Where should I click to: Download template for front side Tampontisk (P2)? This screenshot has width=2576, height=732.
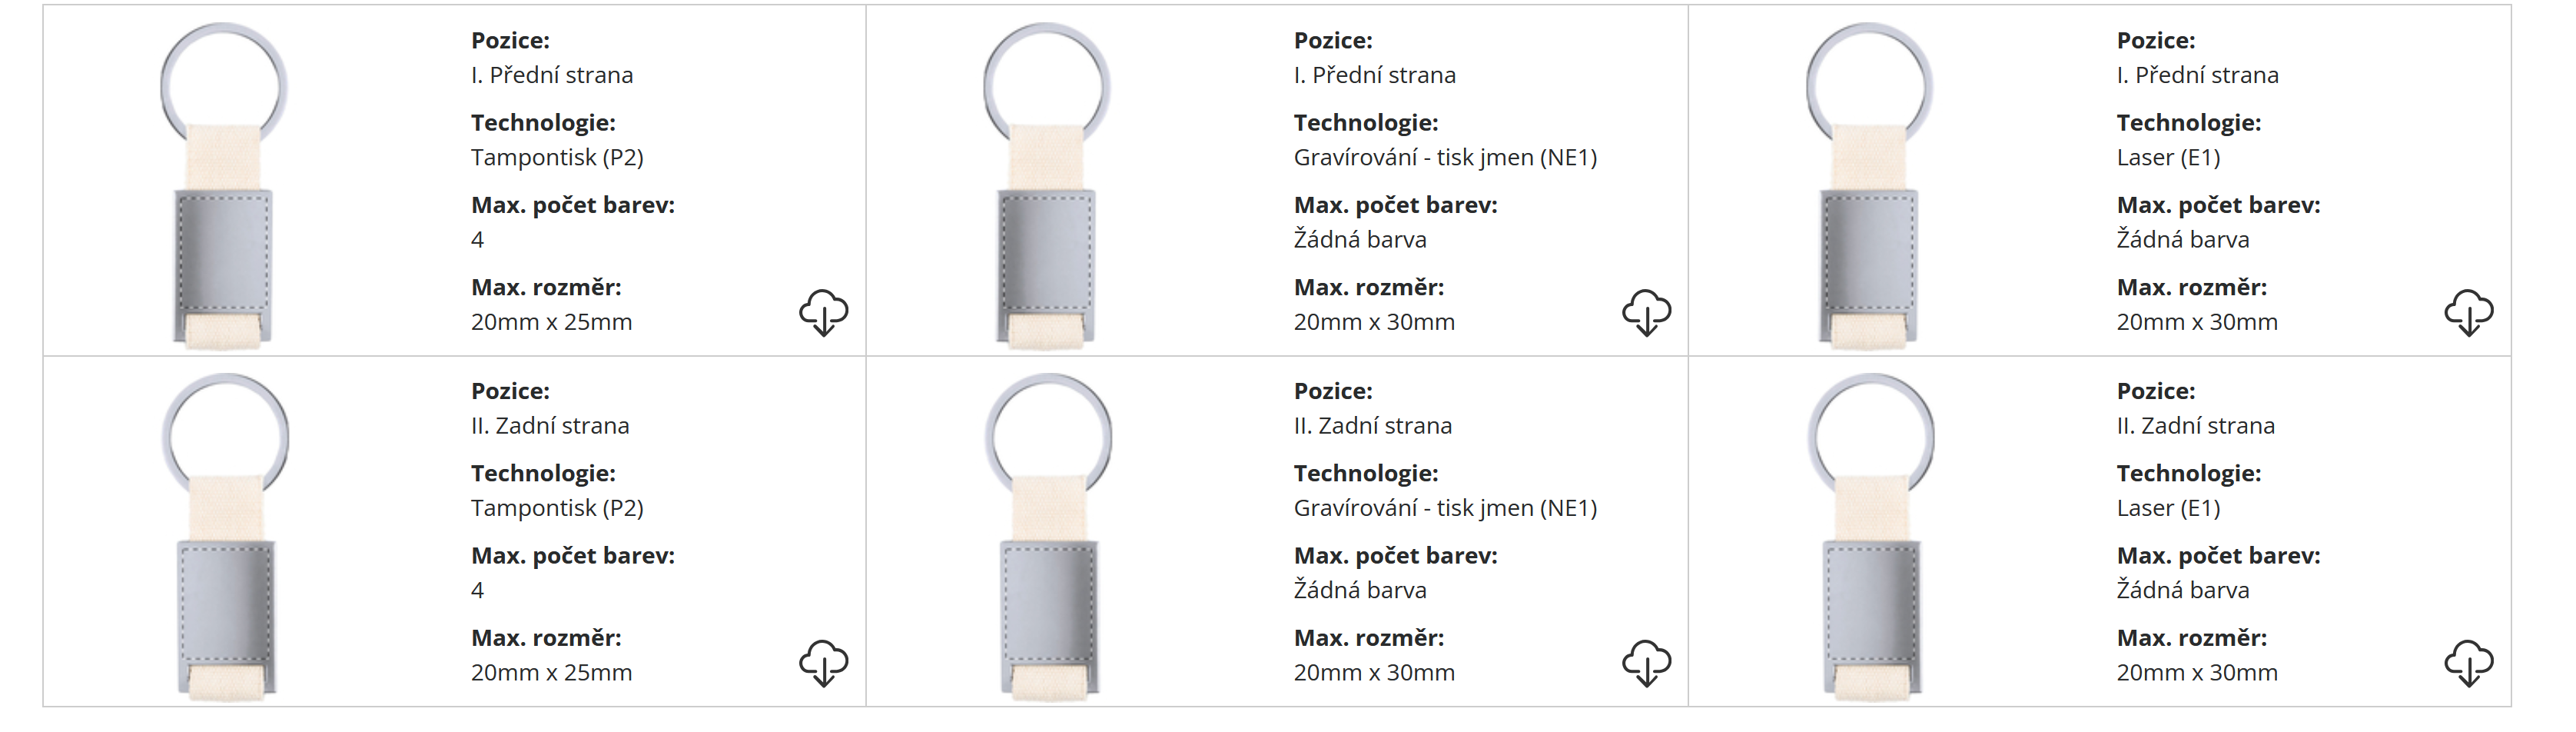(823, 313)
